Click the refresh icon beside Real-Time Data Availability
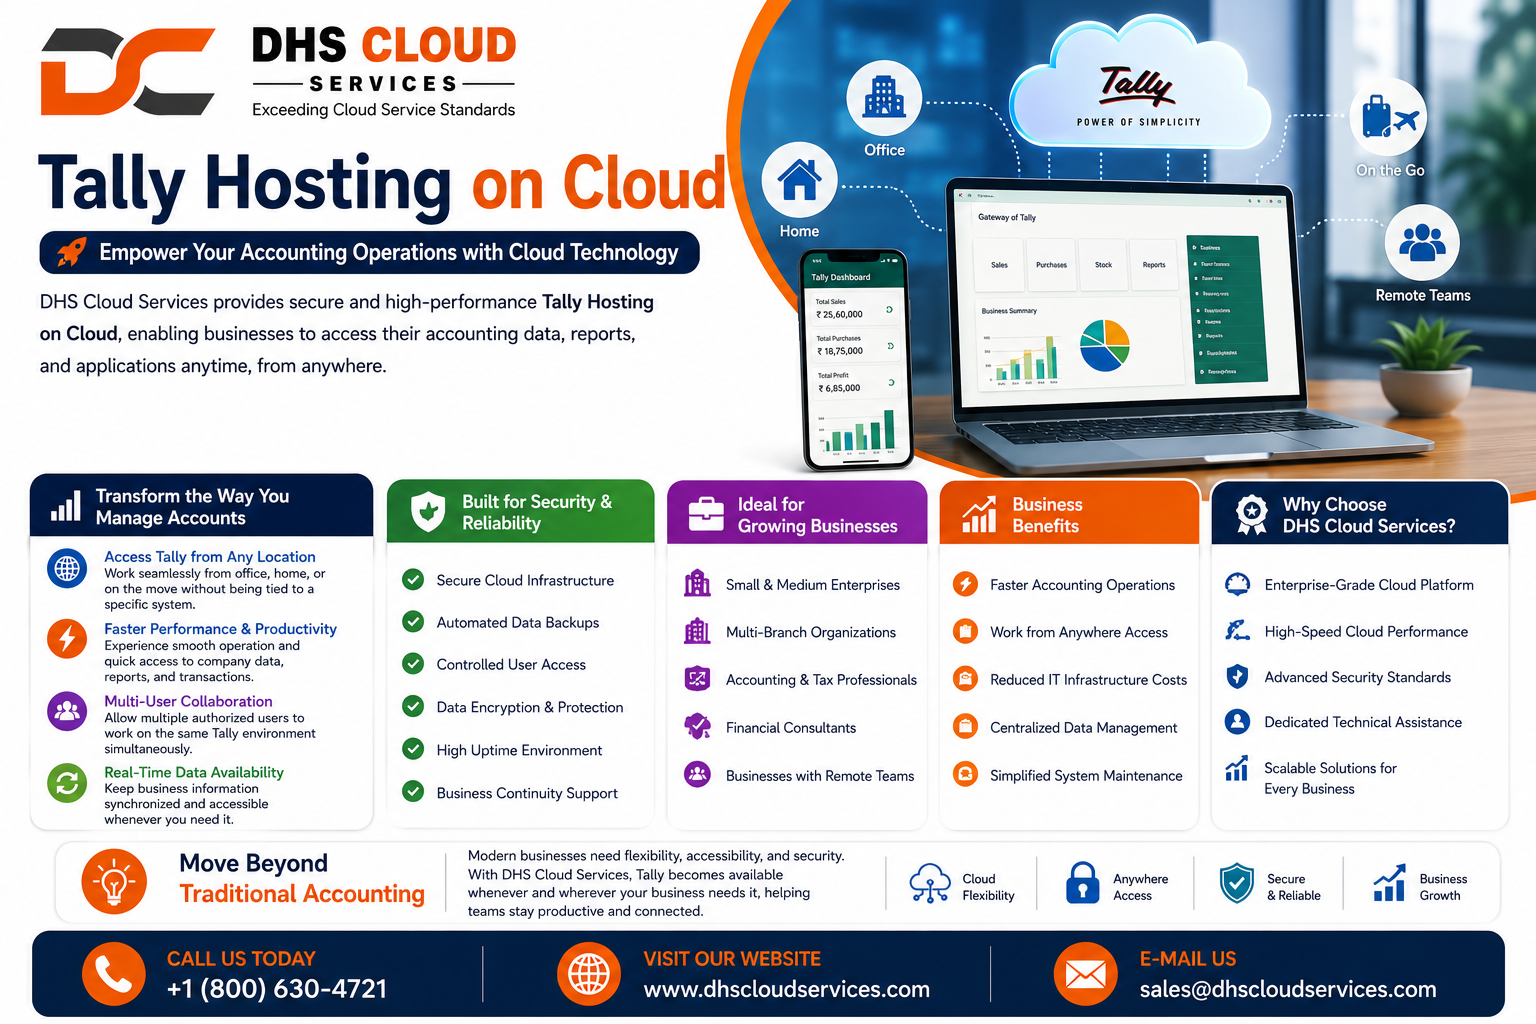Screen dimensions: 1536x1024 (x=67, y=782)
